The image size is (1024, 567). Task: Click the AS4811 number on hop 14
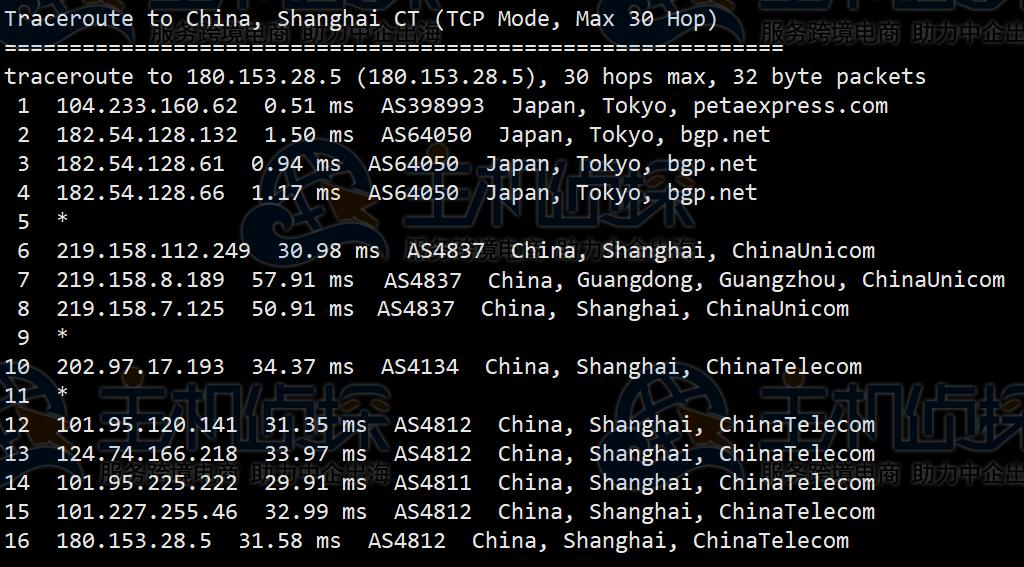click(432, 483)
